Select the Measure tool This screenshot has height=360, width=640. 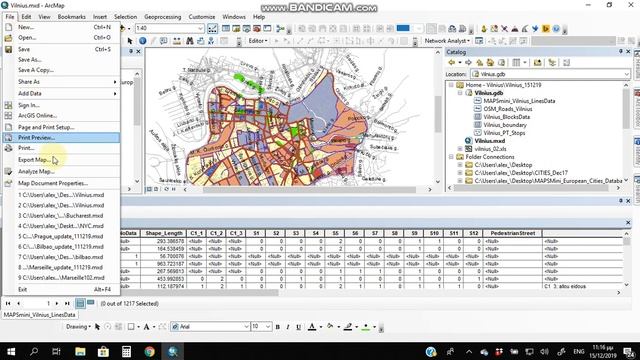177,41
